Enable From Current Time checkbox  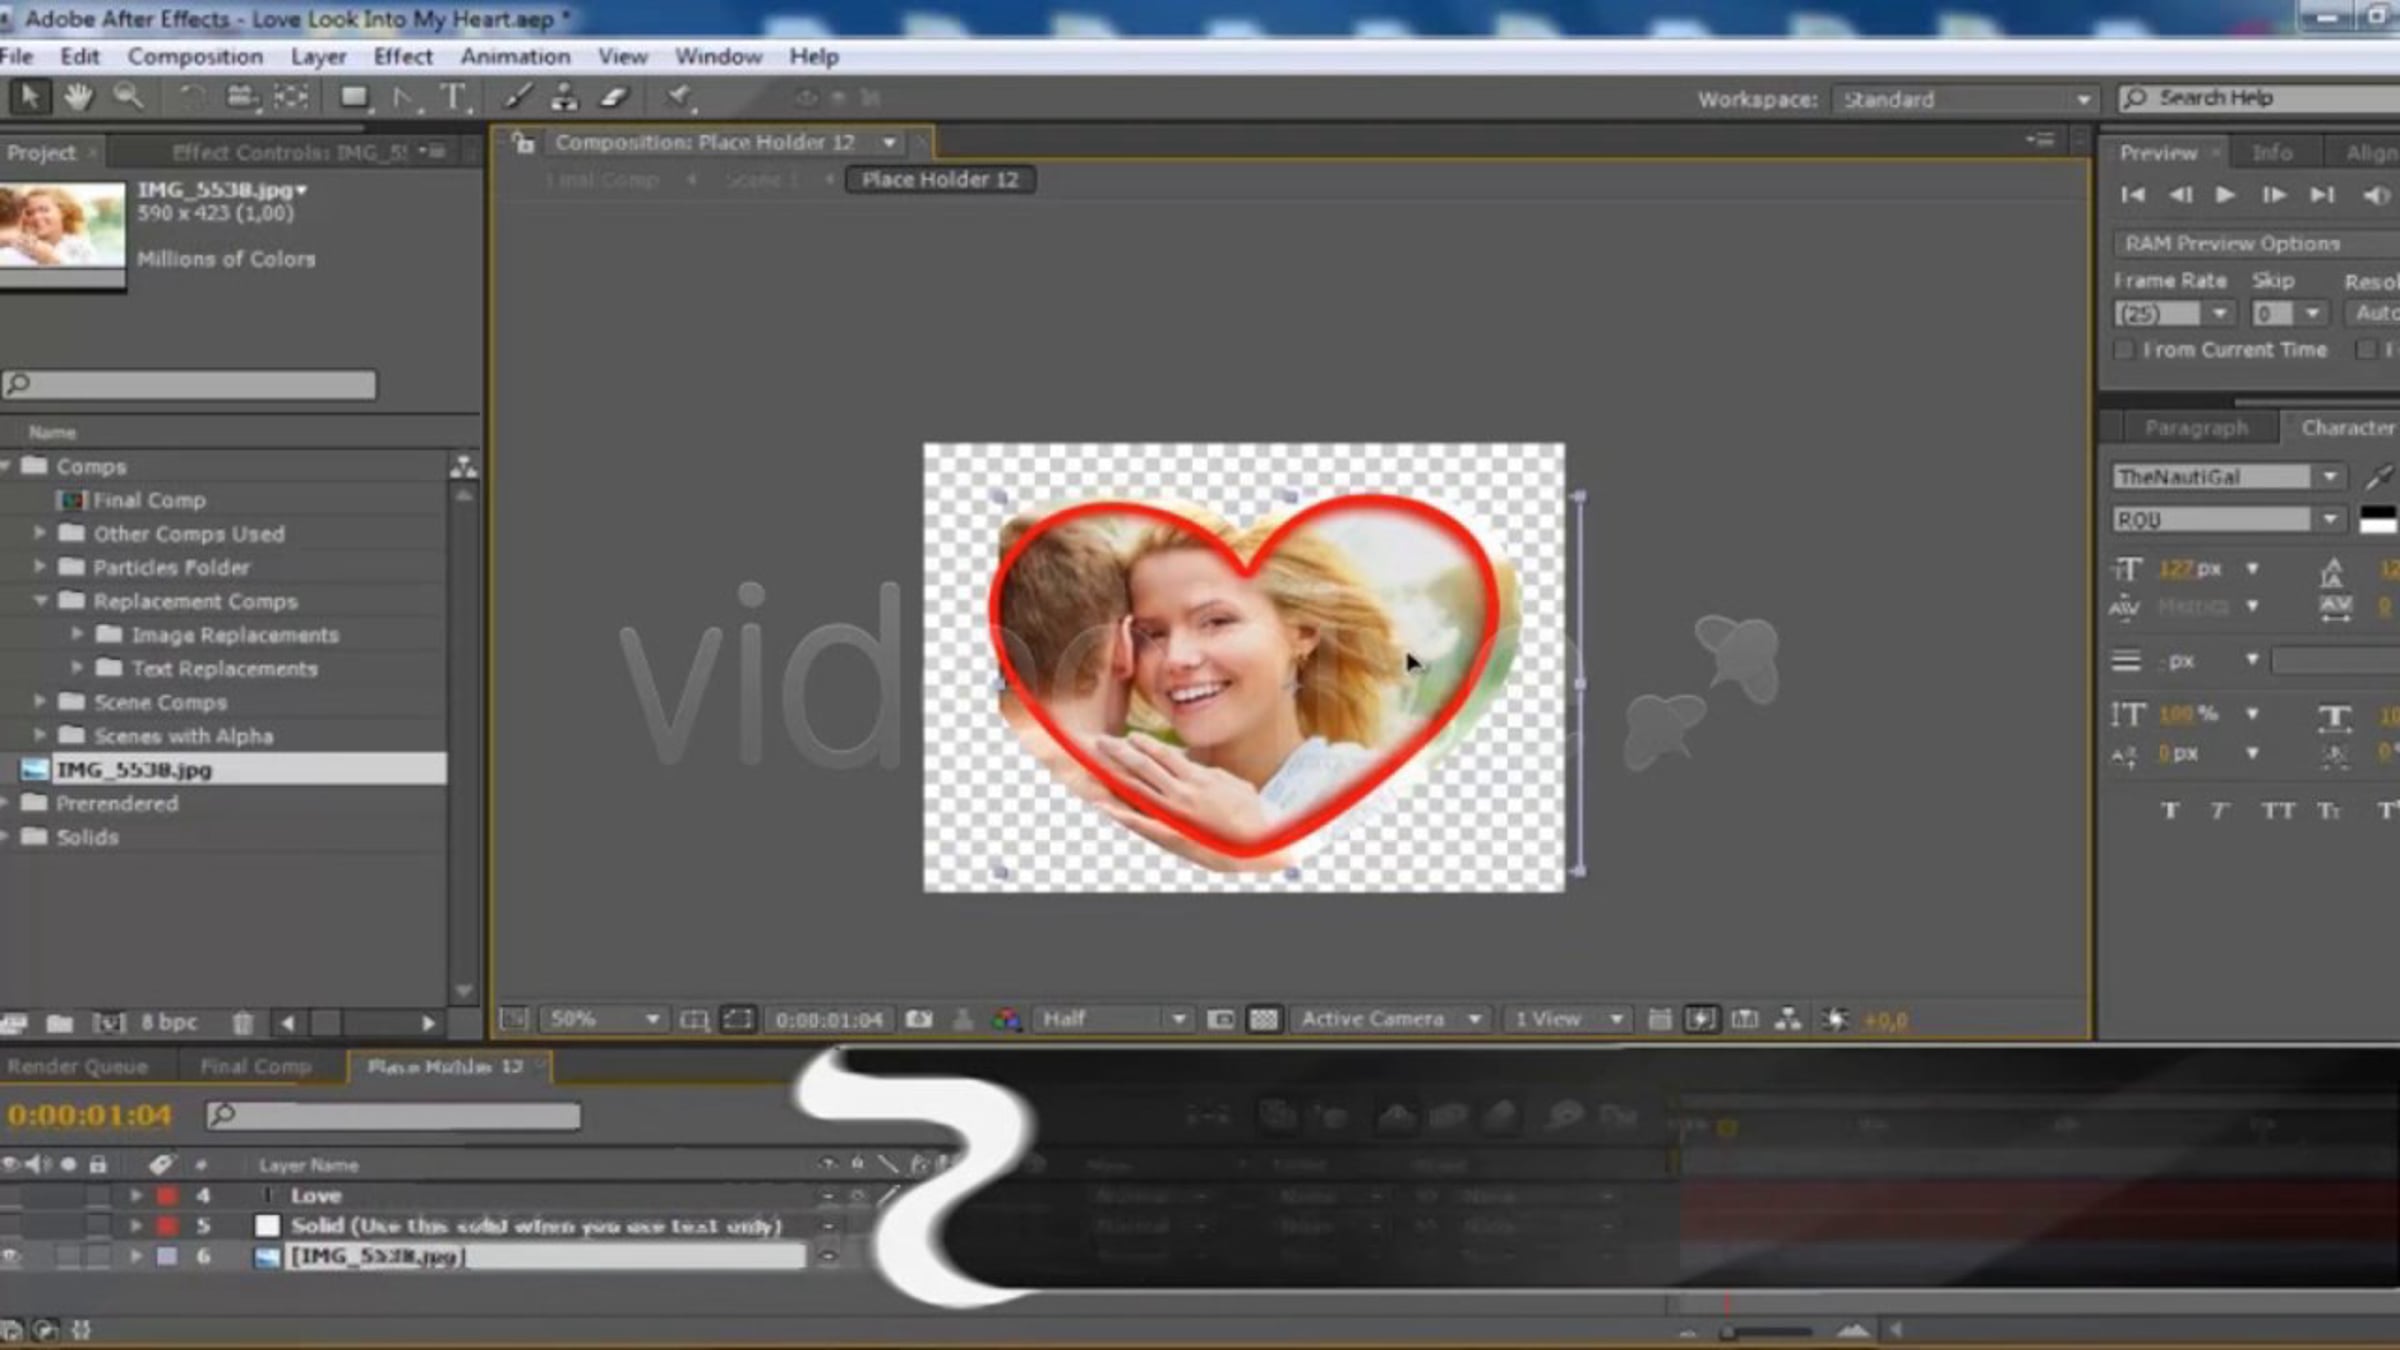click(x=2123, y=350)
